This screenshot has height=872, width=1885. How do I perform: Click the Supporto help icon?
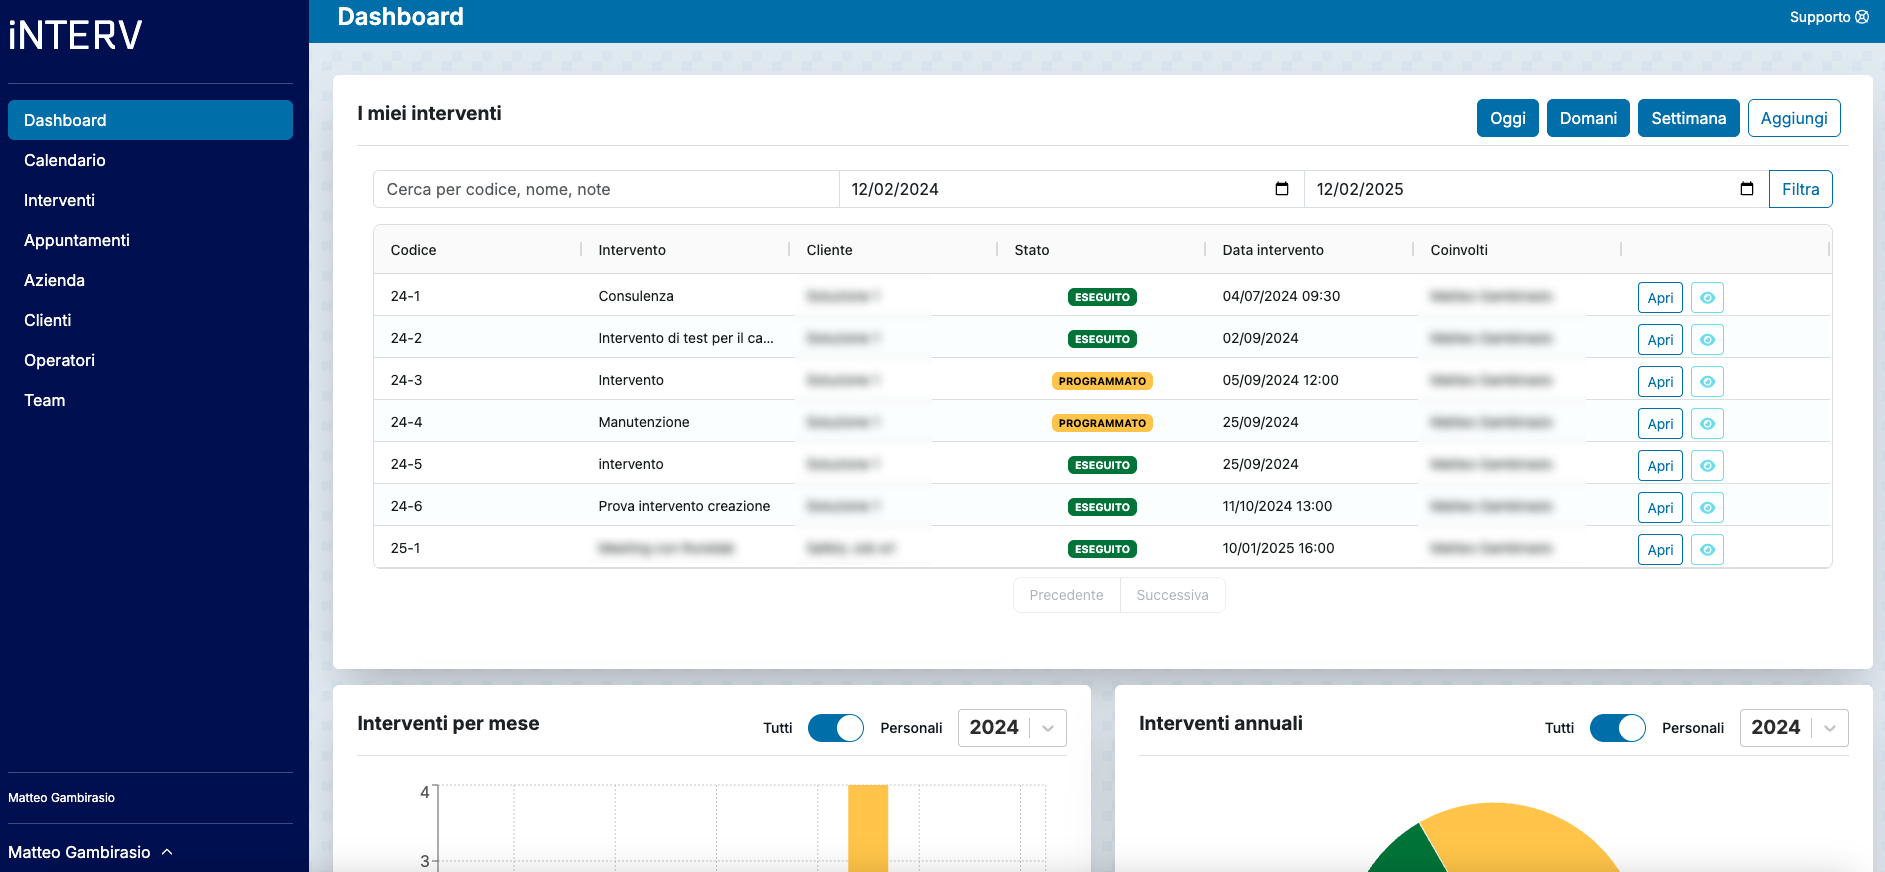(1862, 17)
